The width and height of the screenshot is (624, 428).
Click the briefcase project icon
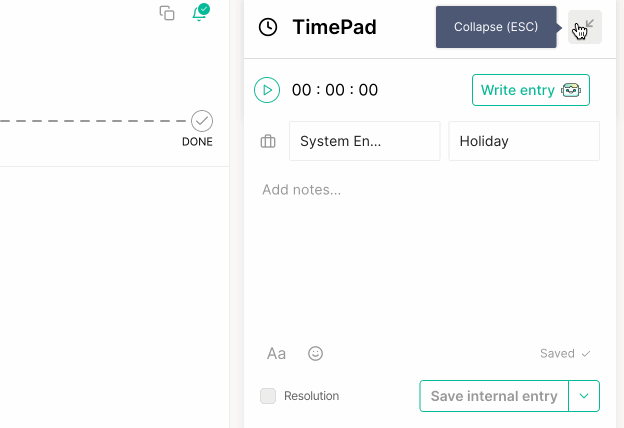coord(268,142)
